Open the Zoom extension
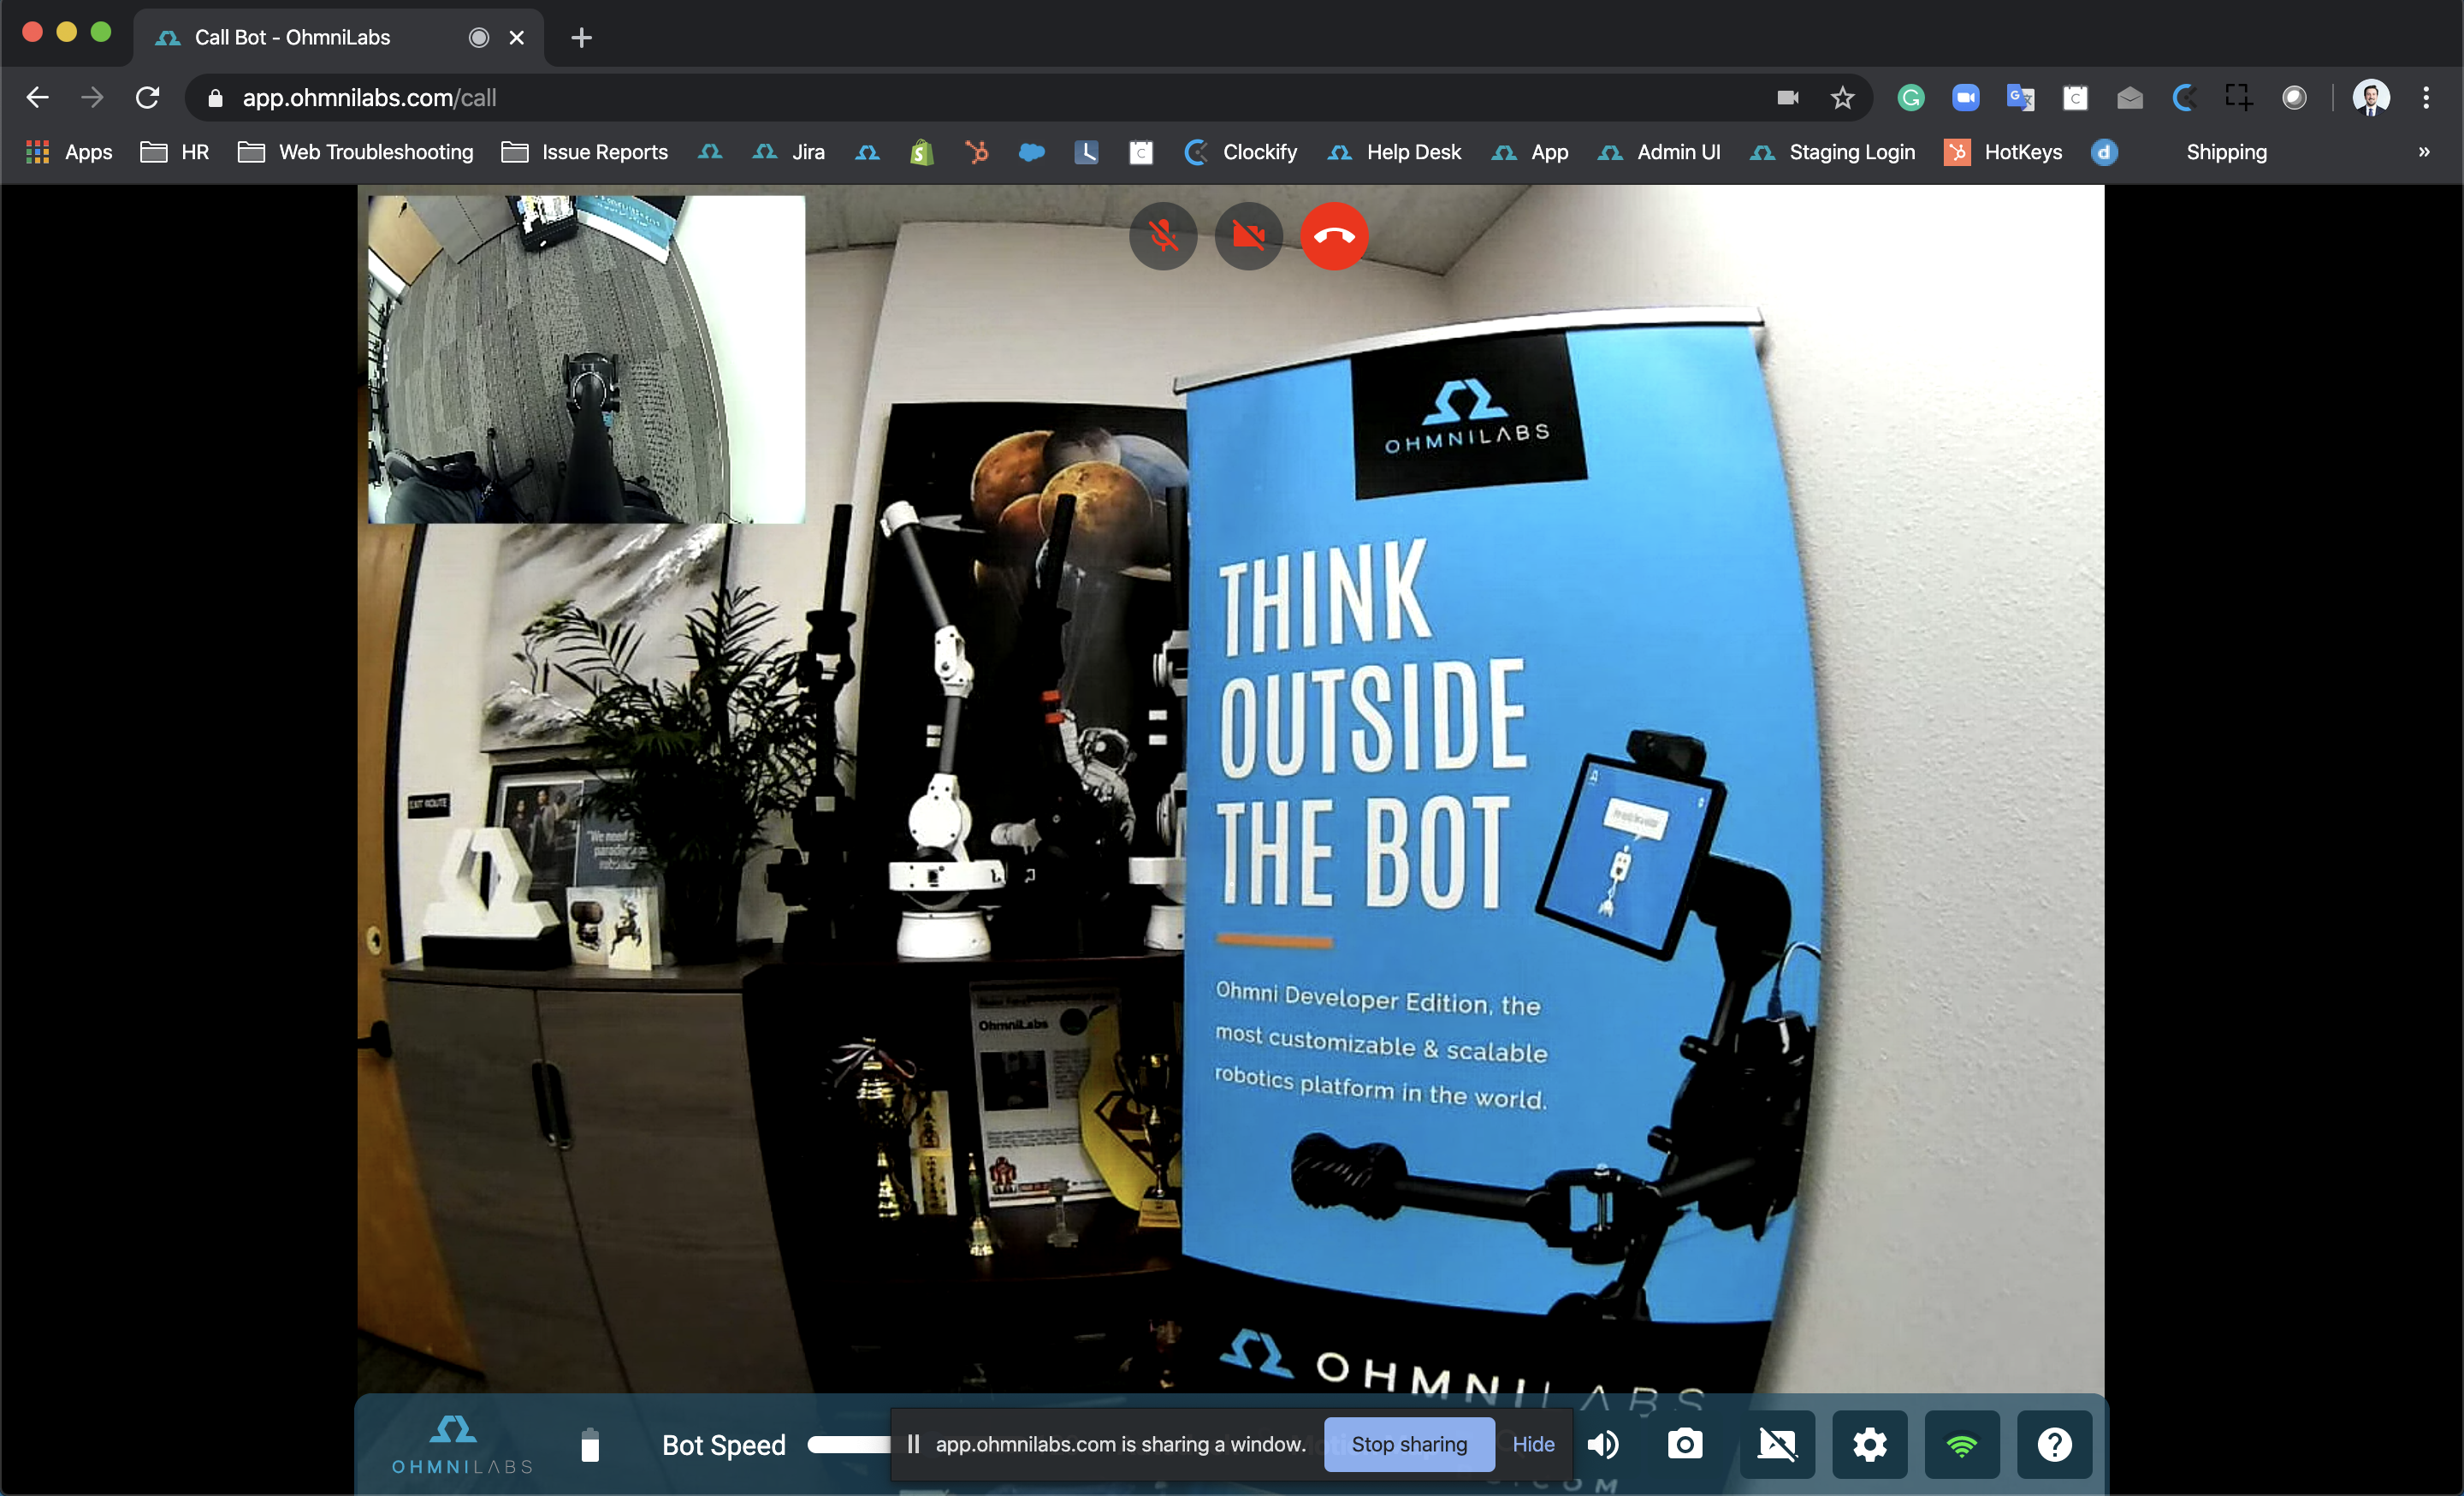 pyautogui.click(x=1966, y=97)
